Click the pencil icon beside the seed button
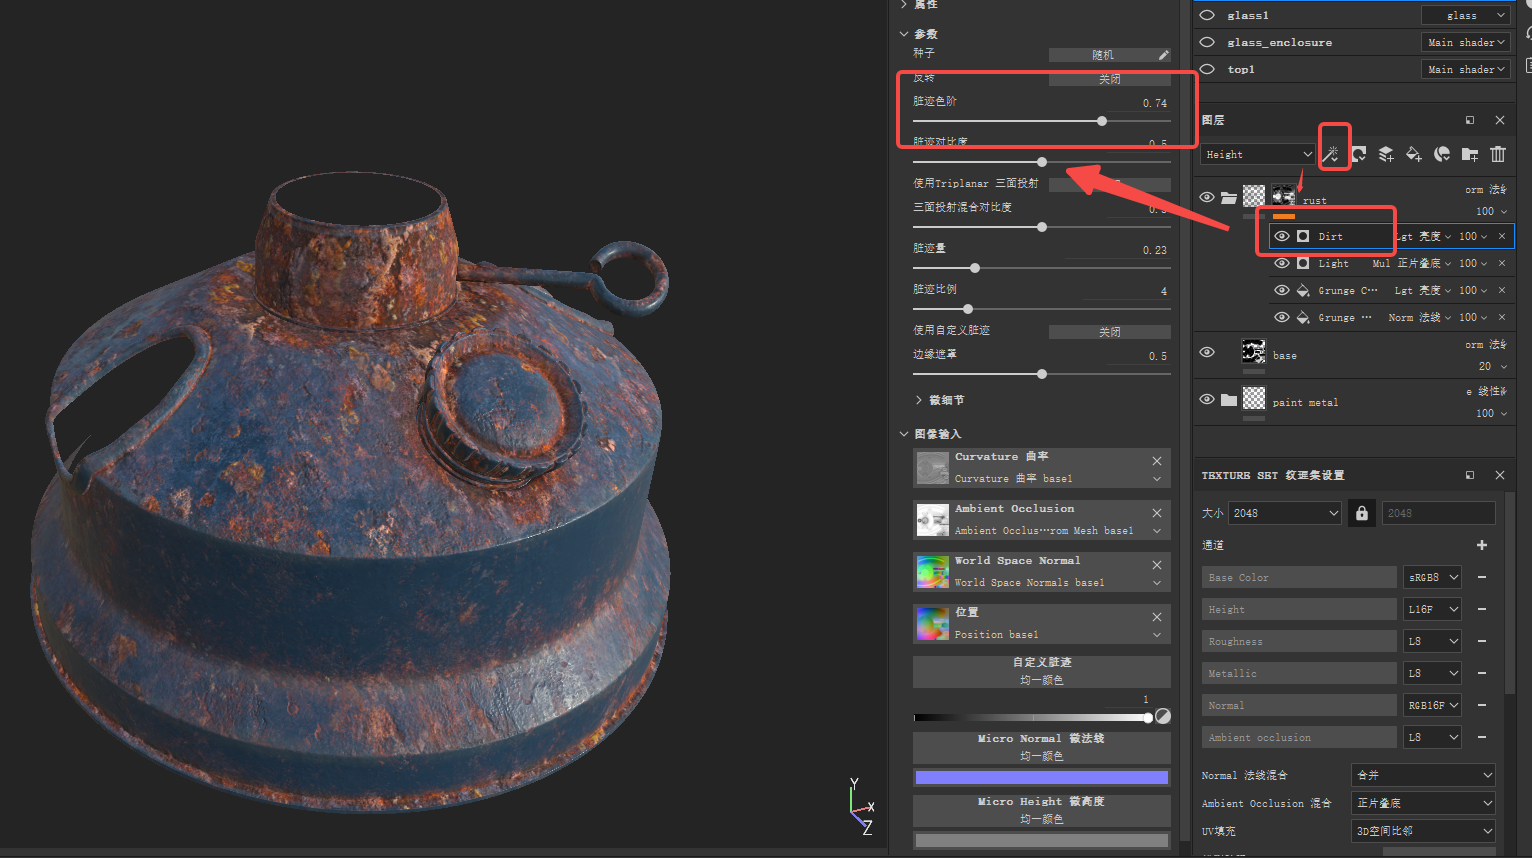Image resolution: width=1532 pixels, height=858 pixels. click(1163, 55)
